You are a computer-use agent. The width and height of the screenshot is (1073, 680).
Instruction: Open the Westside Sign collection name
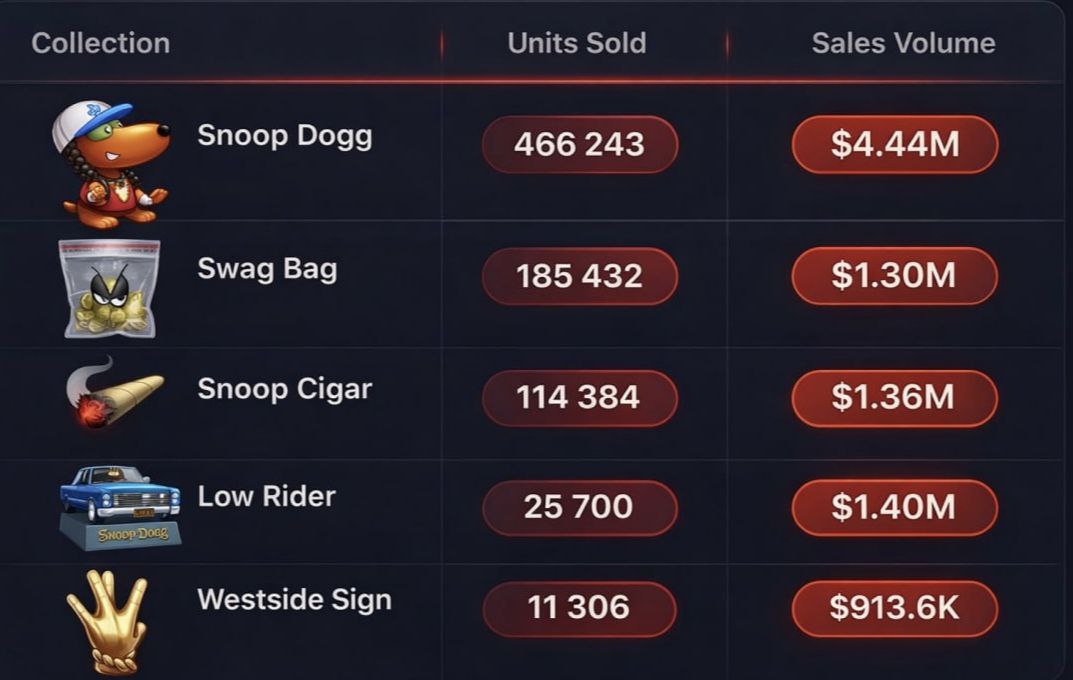[294, 600]
